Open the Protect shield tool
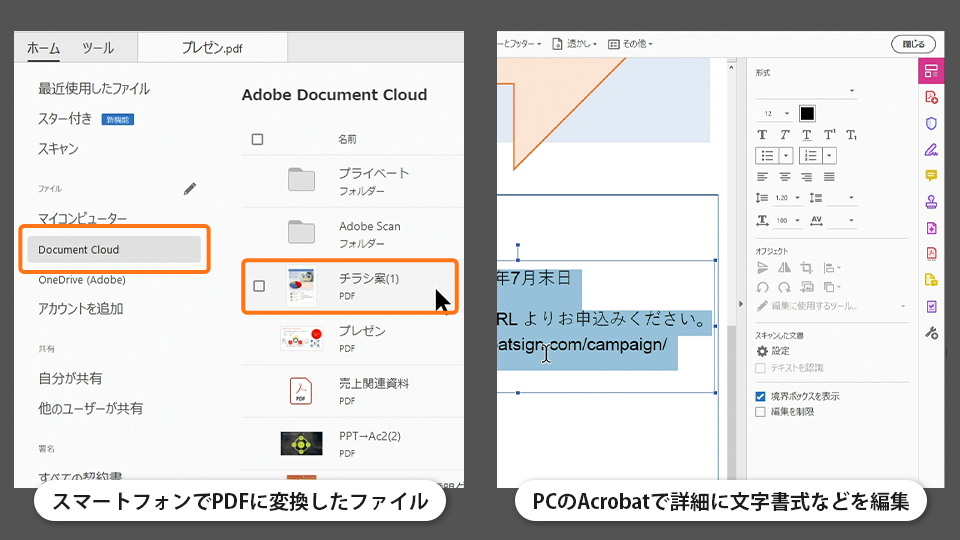The width and height of the screenshot is (960, 540). pyautogui.click(x=931, y=124)
